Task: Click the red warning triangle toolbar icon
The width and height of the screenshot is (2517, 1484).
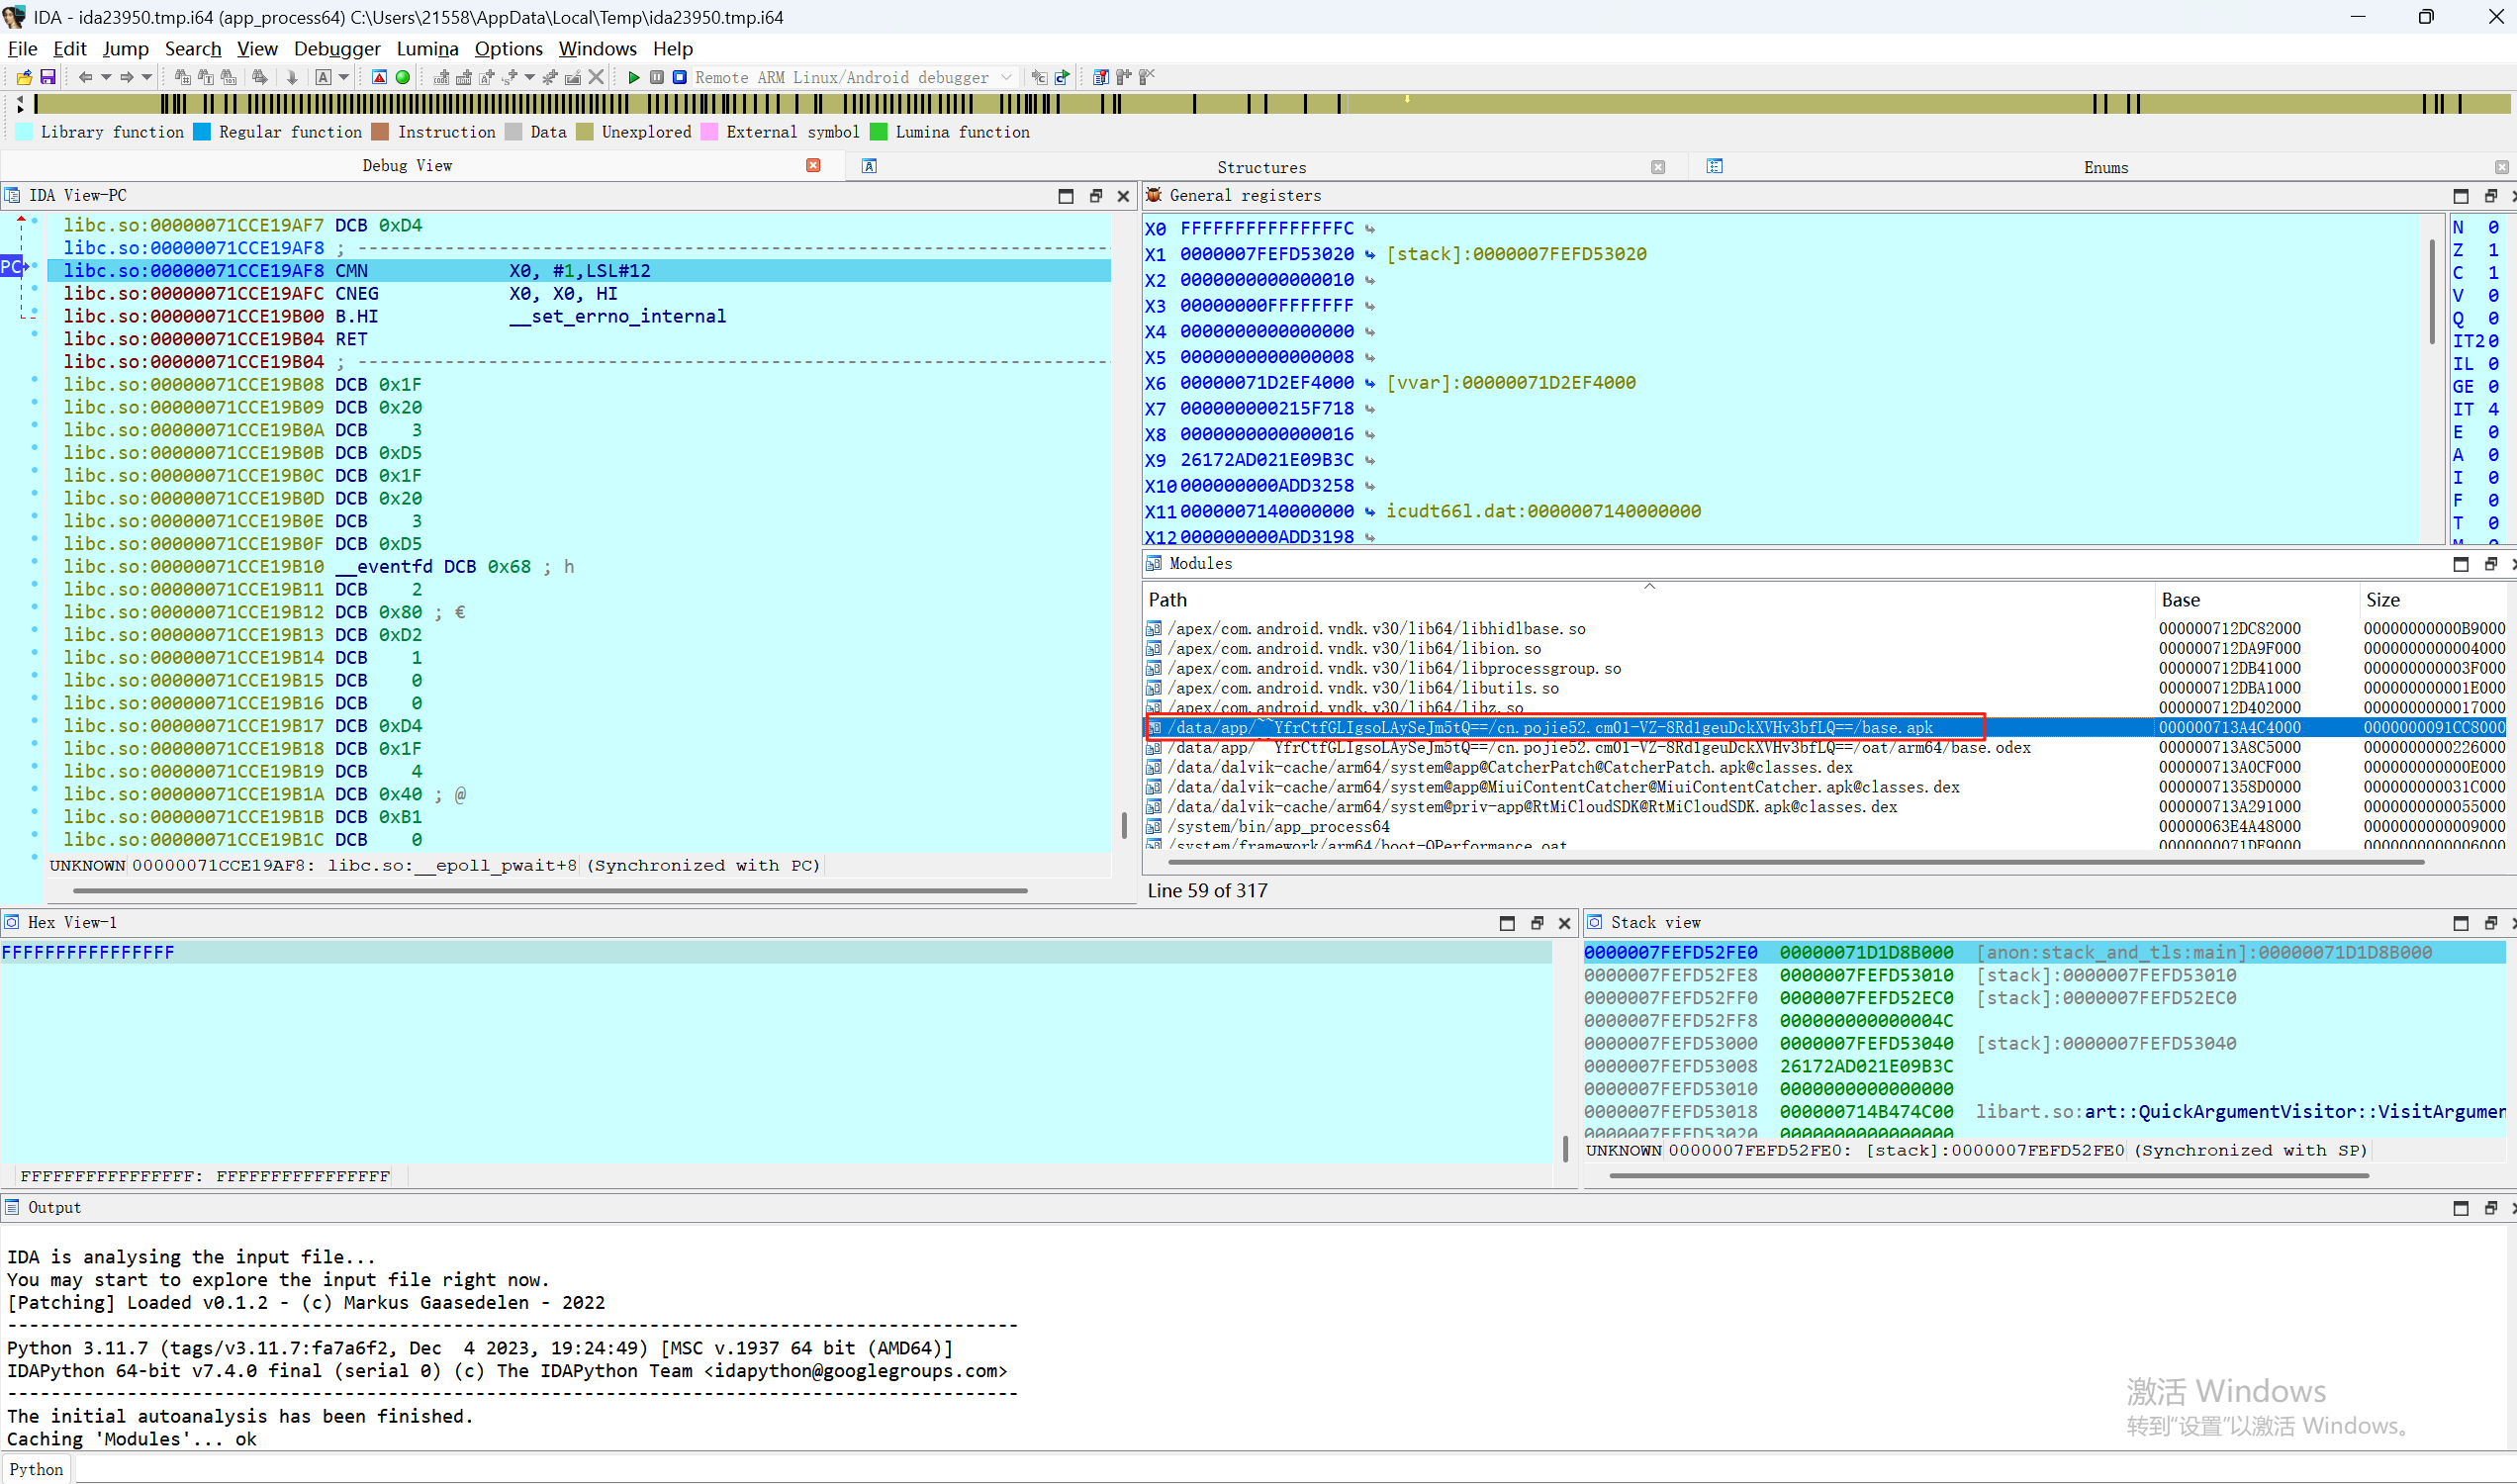Action: coord(379,77)
